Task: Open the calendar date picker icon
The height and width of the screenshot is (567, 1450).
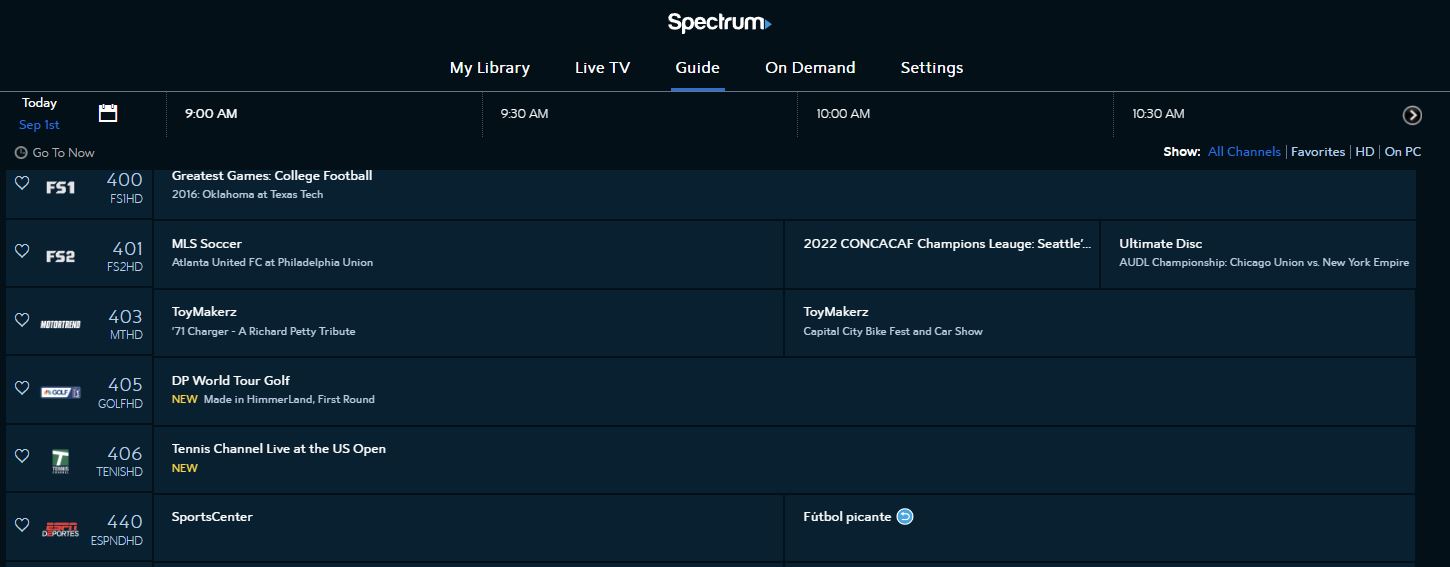Action: (x=108, y=113)
